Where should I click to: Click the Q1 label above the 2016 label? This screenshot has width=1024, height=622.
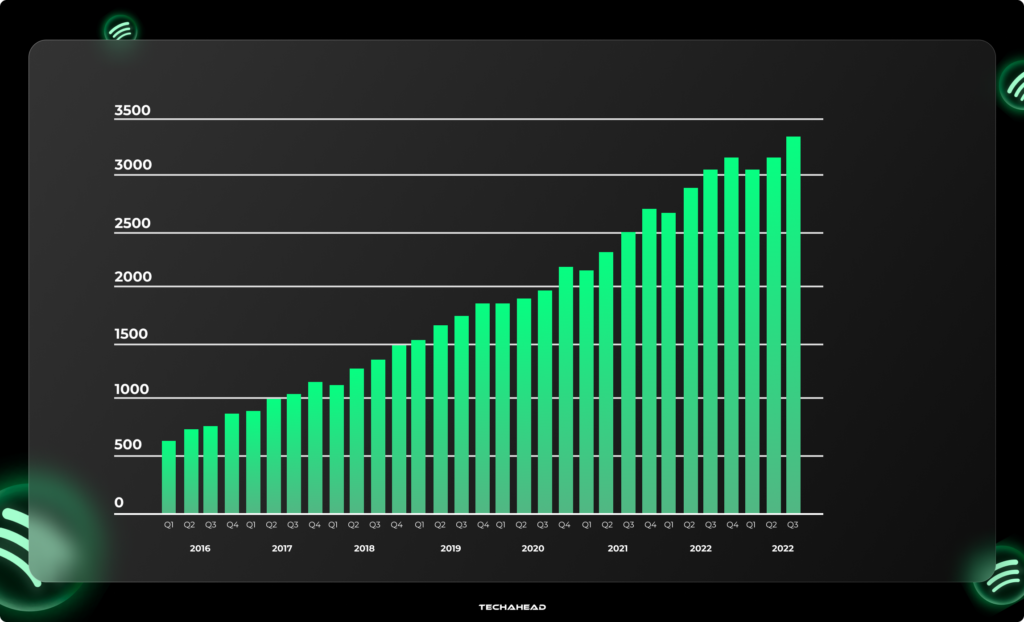pos(168,525)
